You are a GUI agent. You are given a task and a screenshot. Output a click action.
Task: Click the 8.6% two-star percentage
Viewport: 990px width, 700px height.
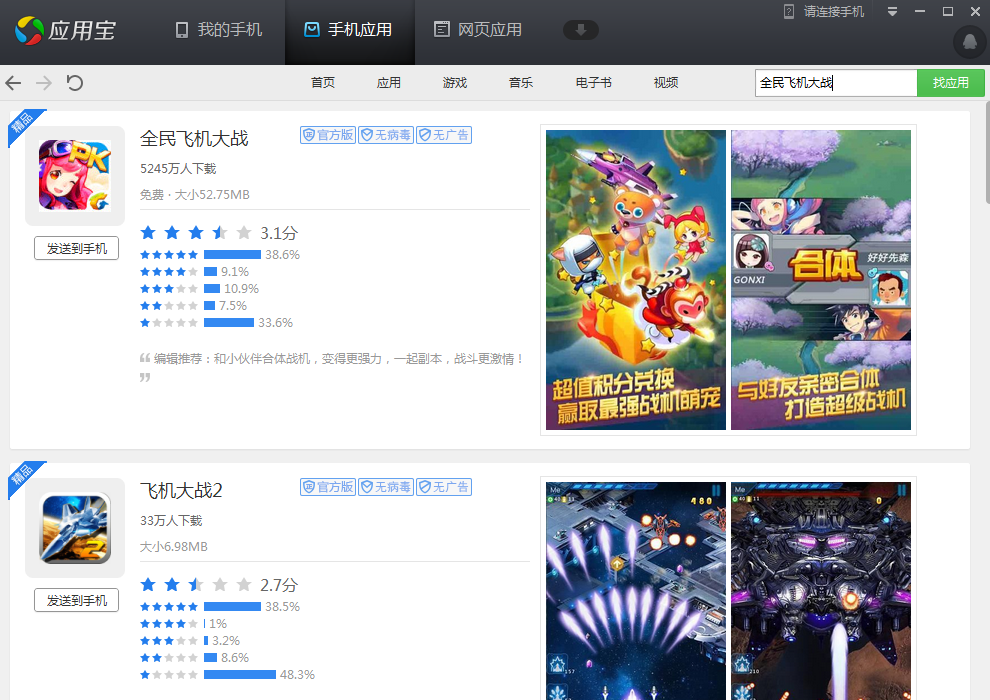[235, 658]
